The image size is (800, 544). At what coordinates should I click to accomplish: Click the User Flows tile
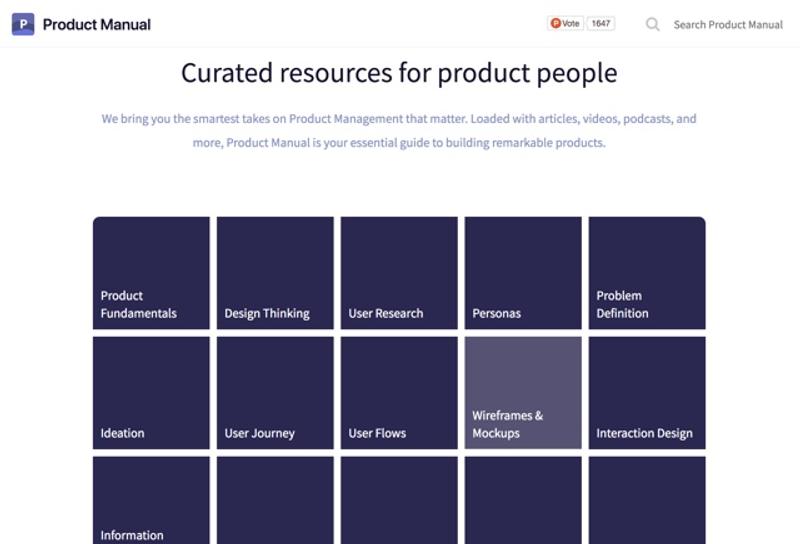coord(399,393)
